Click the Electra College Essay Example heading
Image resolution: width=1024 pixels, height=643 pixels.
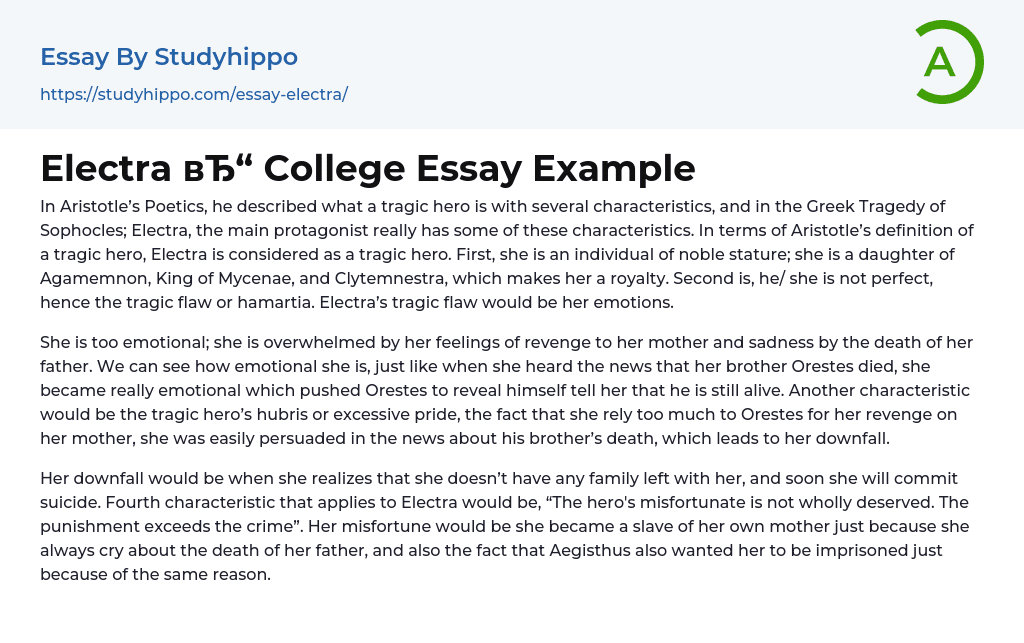tap(367, 168)
